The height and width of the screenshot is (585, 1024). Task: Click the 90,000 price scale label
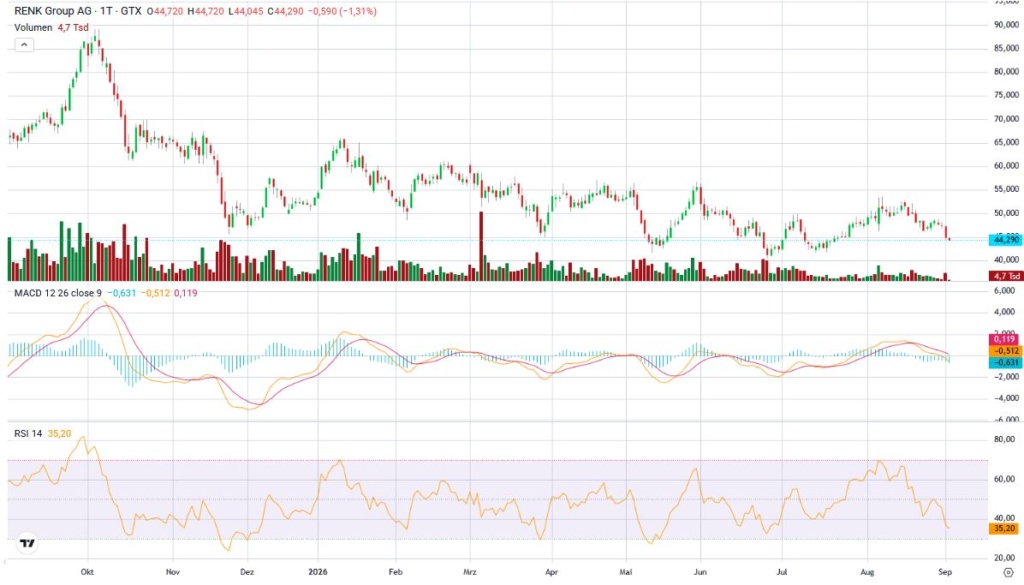[x=1006, y=25]
